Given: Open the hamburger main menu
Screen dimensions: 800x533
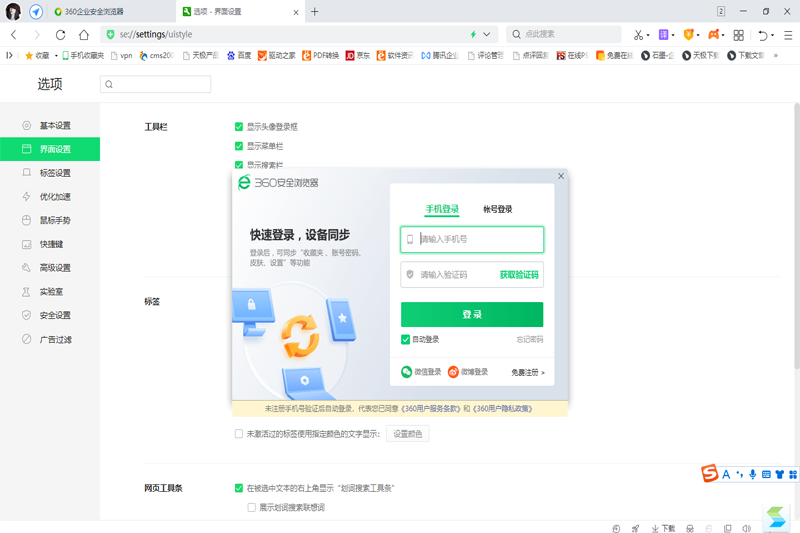Looking at the screenshot, I should pyautogui.click(x=788, y=35).
